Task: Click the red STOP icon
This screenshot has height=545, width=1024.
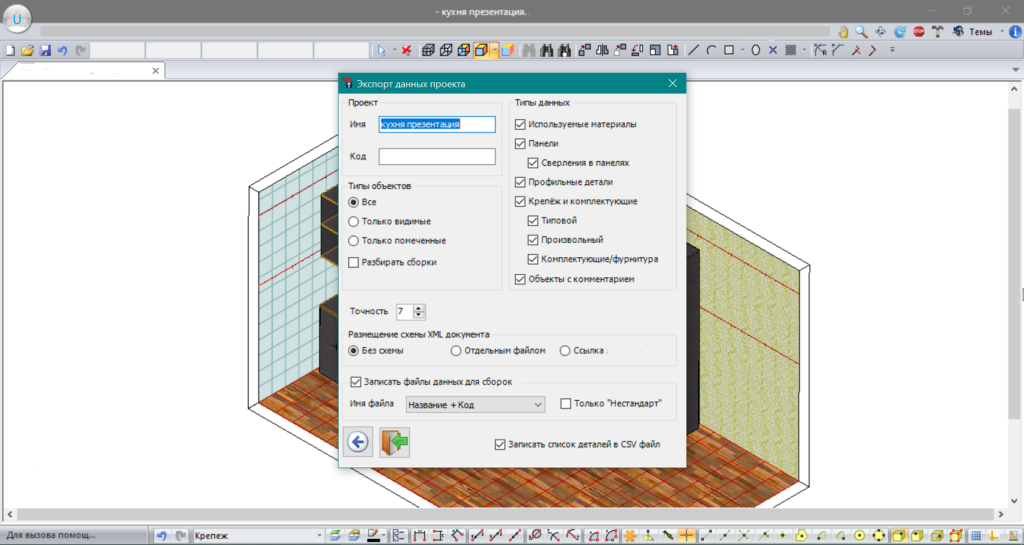Action: [918, 31]
